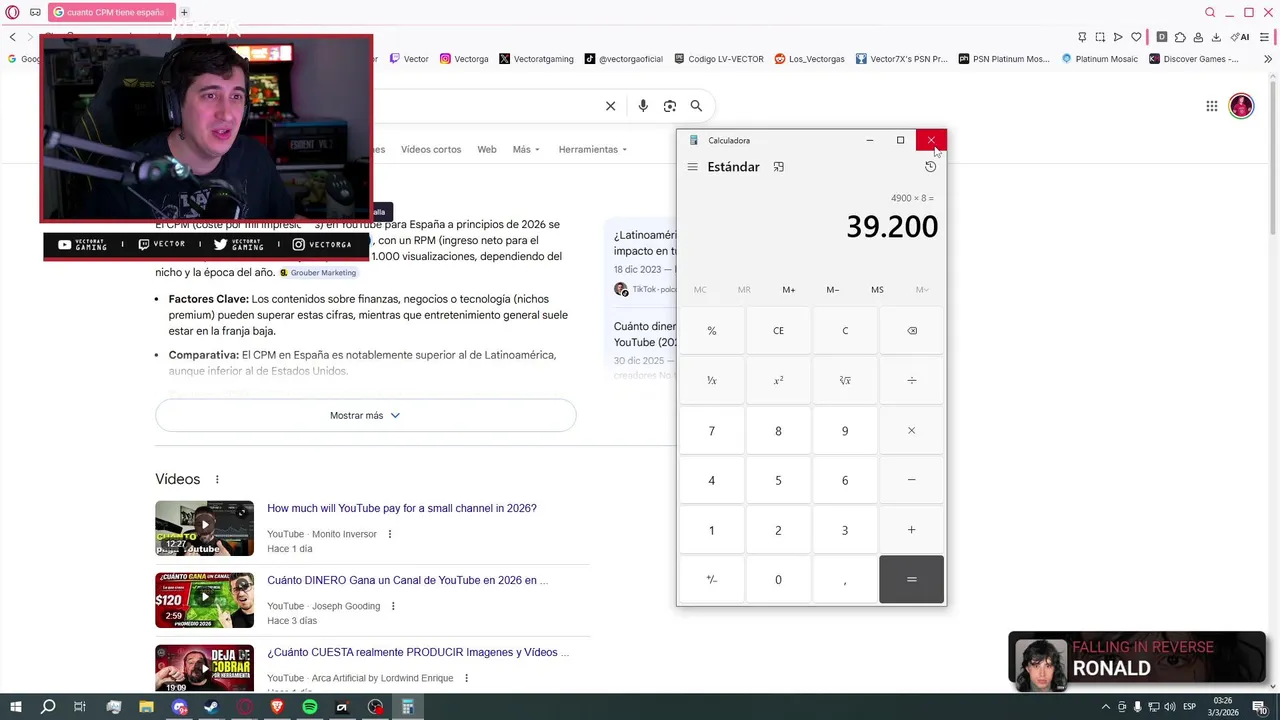The image size is (1280, 720).
Task: Click the CE key in Calculator
Action: coord(778,331)
